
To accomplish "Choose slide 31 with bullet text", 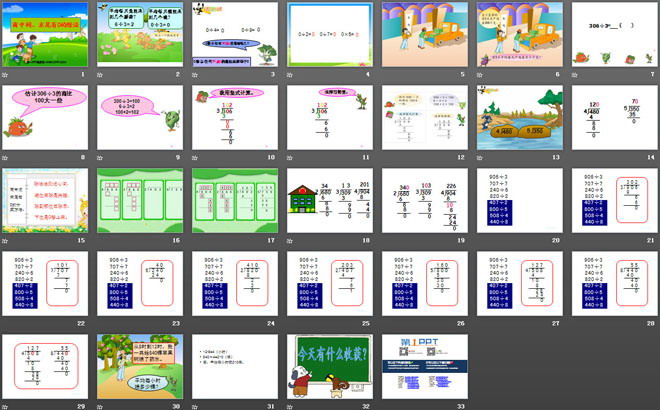I will click(x=231, y=365).
